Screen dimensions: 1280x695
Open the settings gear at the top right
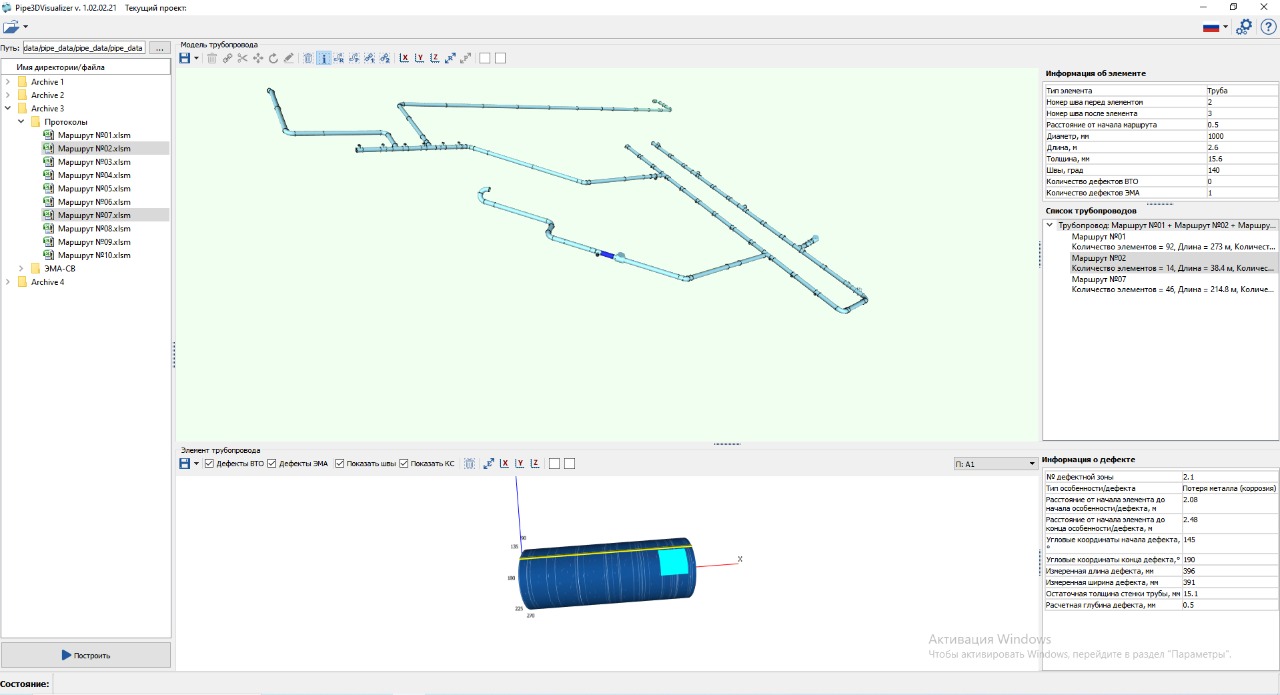click(1244, 27)
